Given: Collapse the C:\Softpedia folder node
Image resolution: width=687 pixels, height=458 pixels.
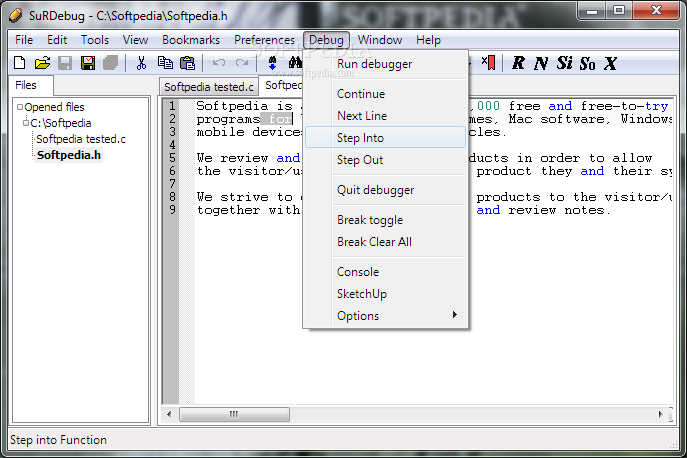Looking at the screenshot, I should 25,123.
